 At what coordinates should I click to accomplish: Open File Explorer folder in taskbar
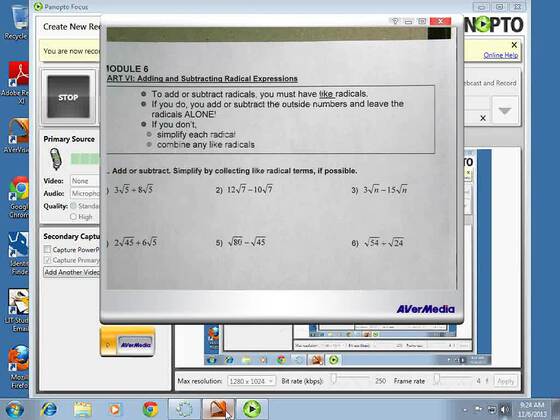tap(82, 409)
